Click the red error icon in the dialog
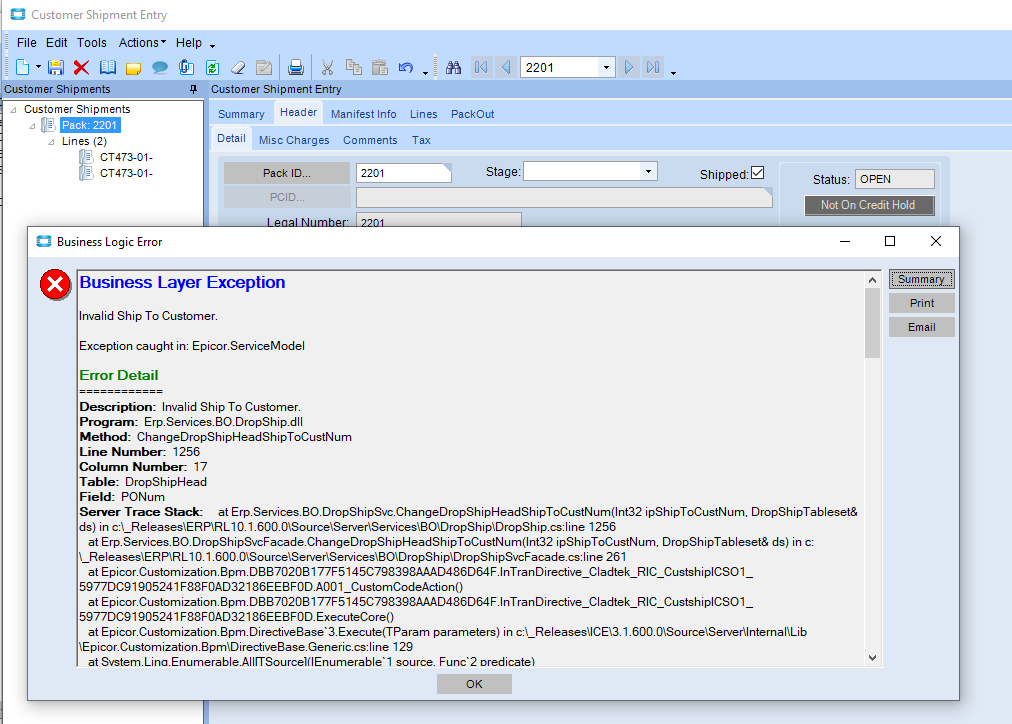Screen dimensions: 1012x724 pos(56,285)
